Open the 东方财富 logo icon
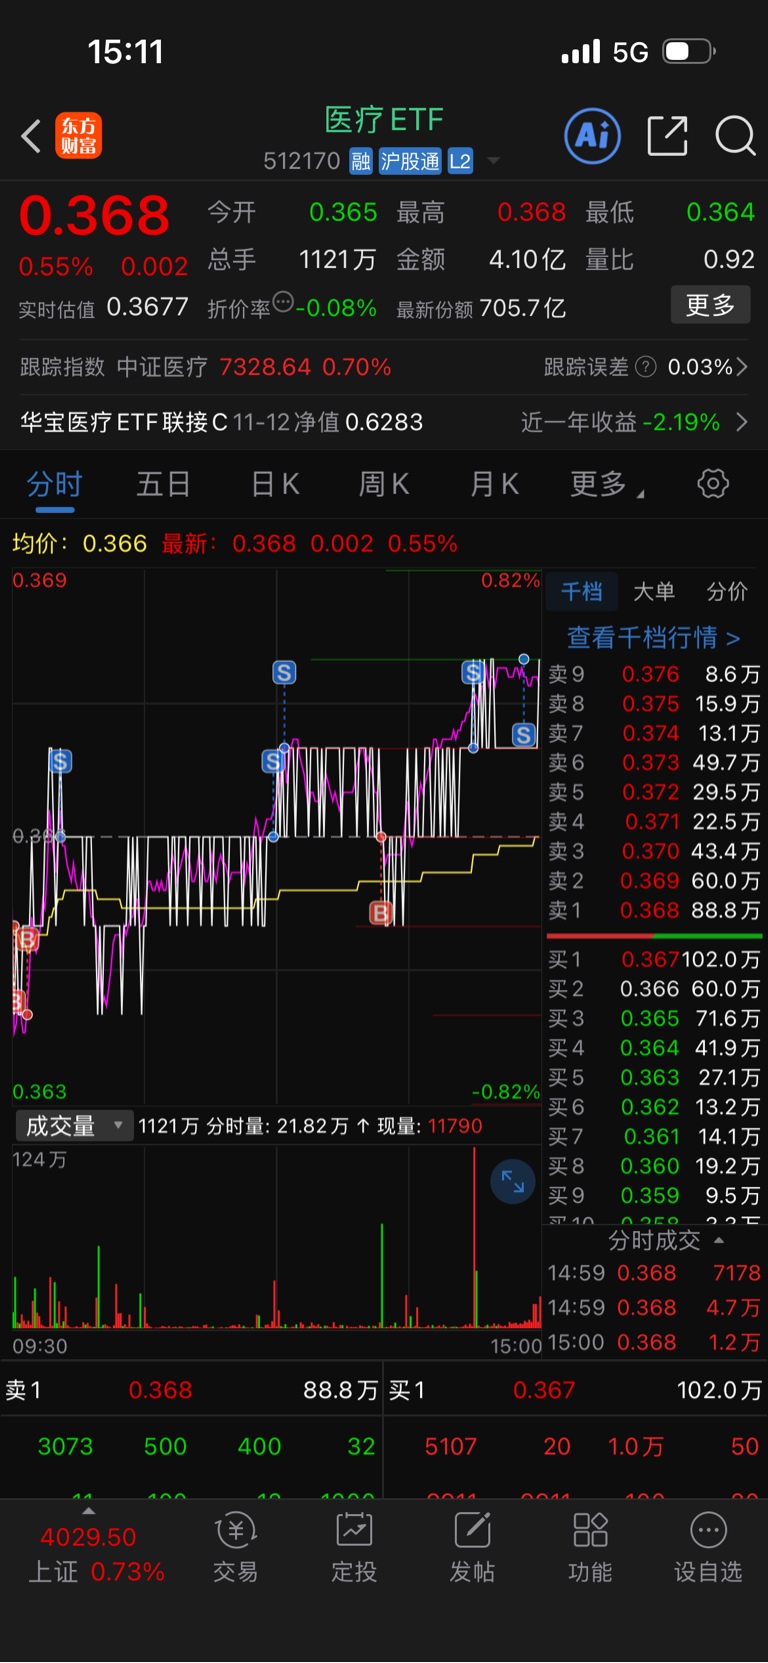The height and width of the screenshot is (1663, 768). [x=78, y=136]
